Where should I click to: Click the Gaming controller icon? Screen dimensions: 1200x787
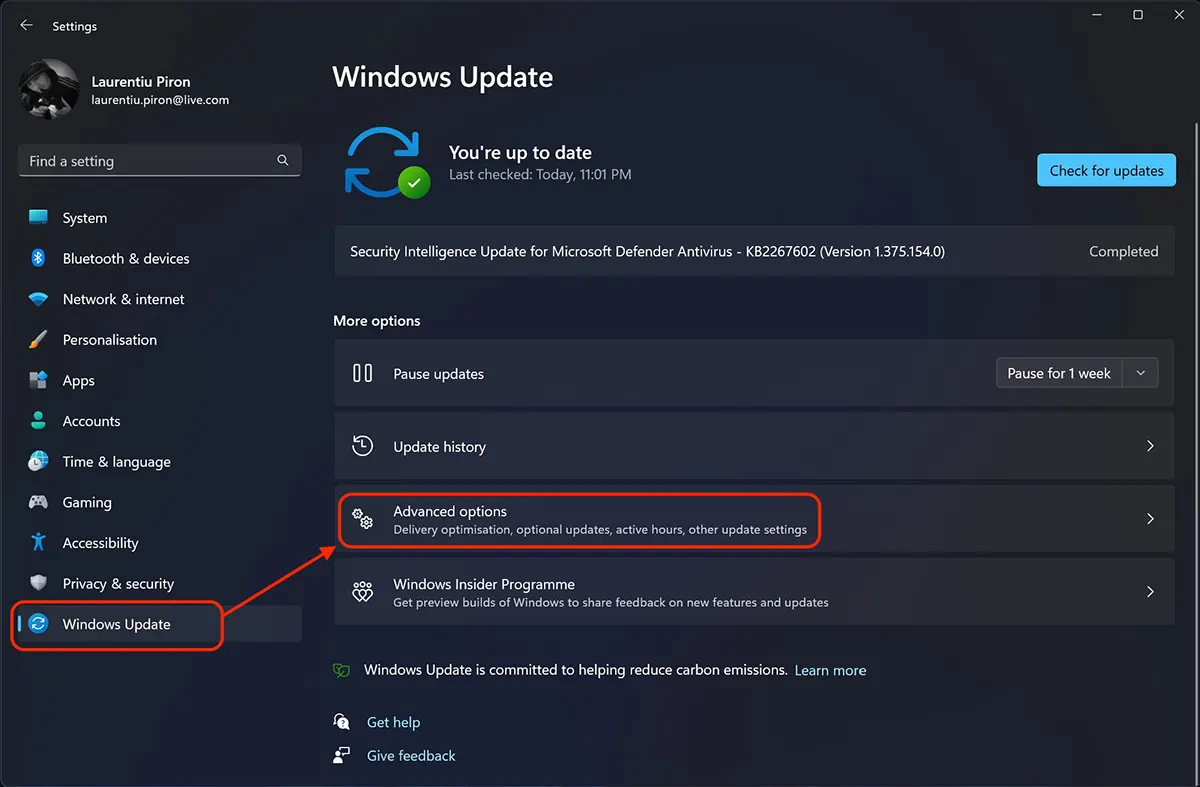(38, 502)
